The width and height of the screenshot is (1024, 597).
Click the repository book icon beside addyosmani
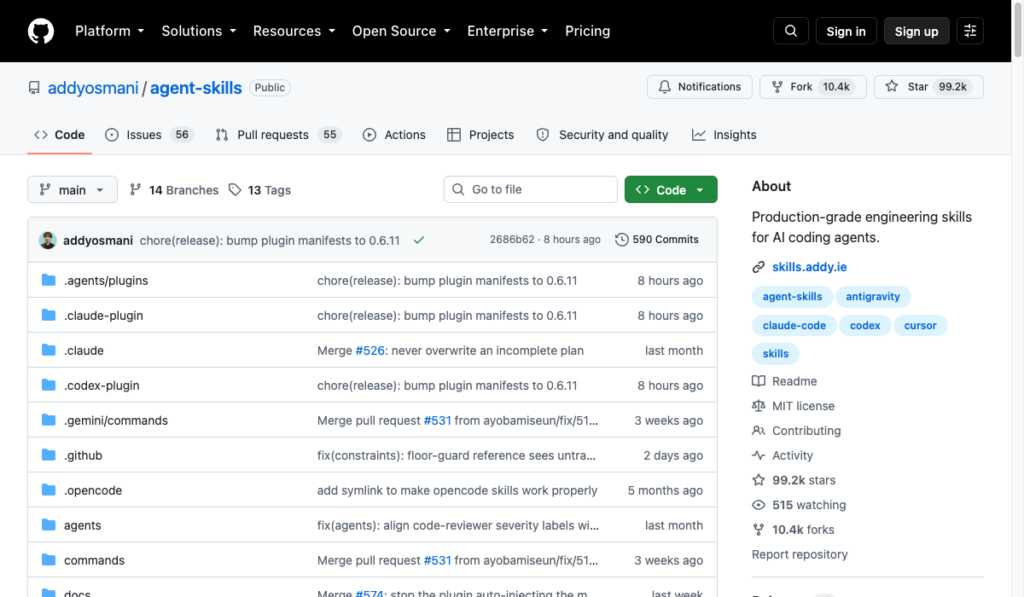click(34, 88)
